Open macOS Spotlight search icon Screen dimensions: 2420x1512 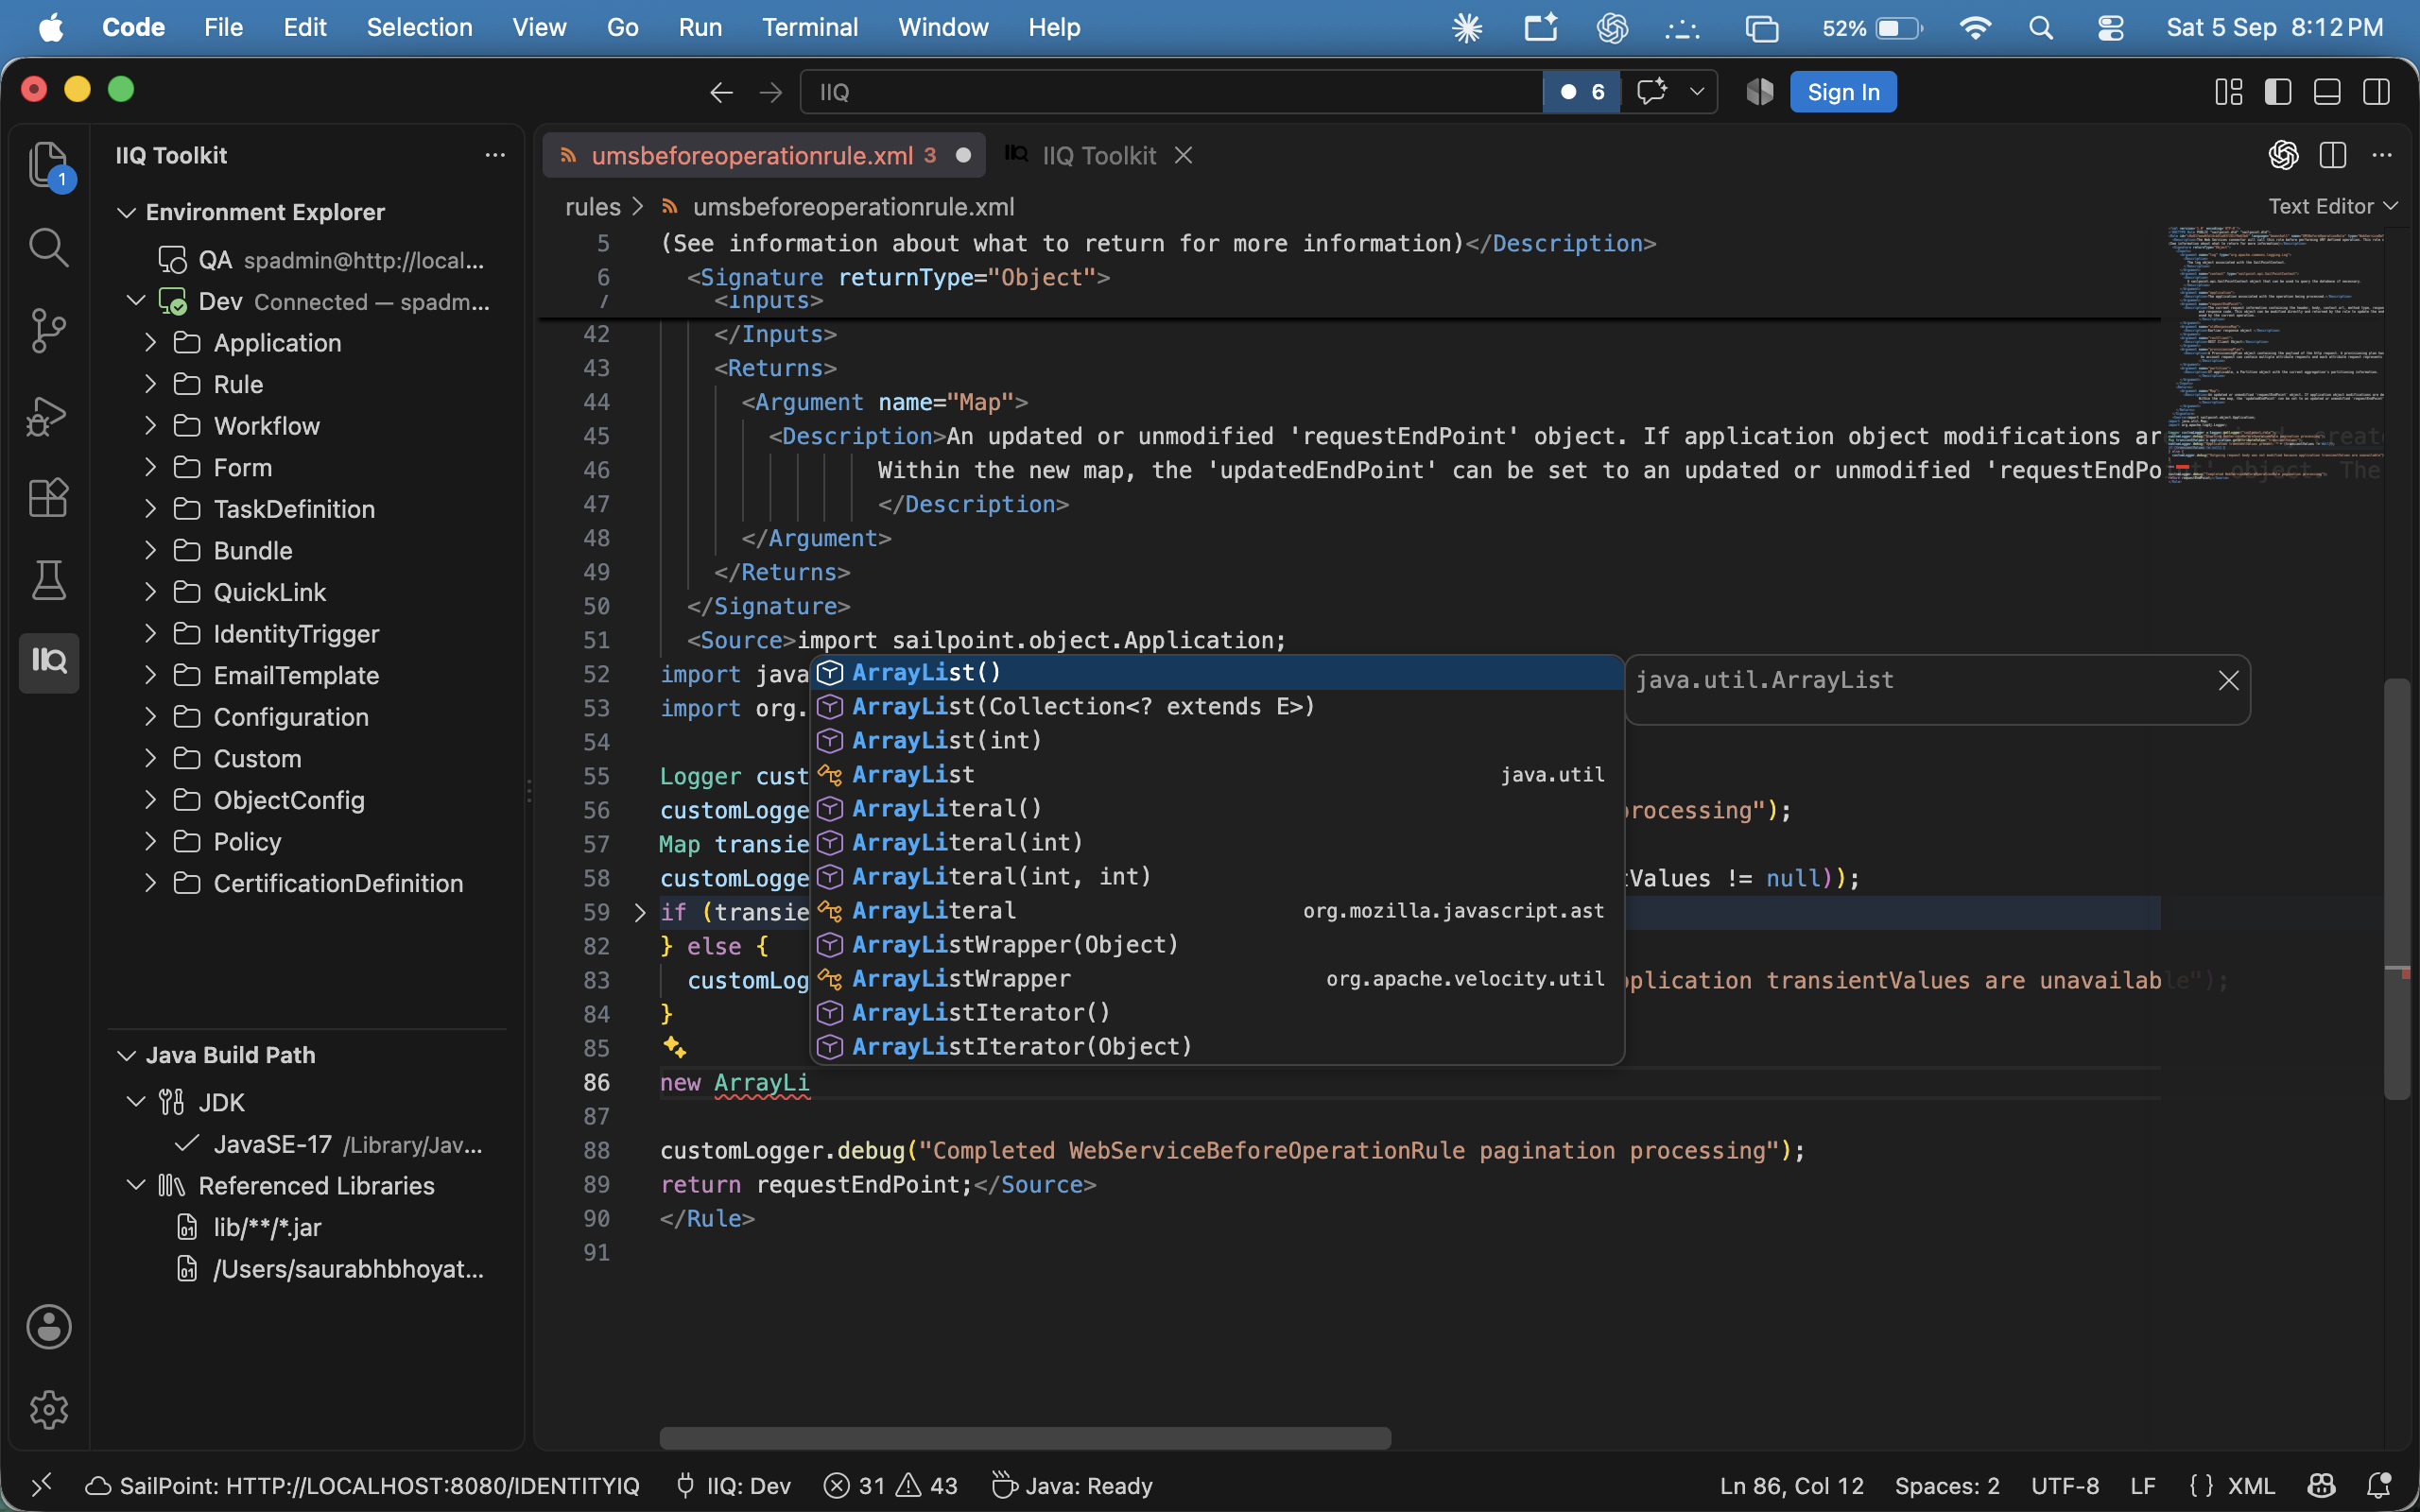point(2042,27)
